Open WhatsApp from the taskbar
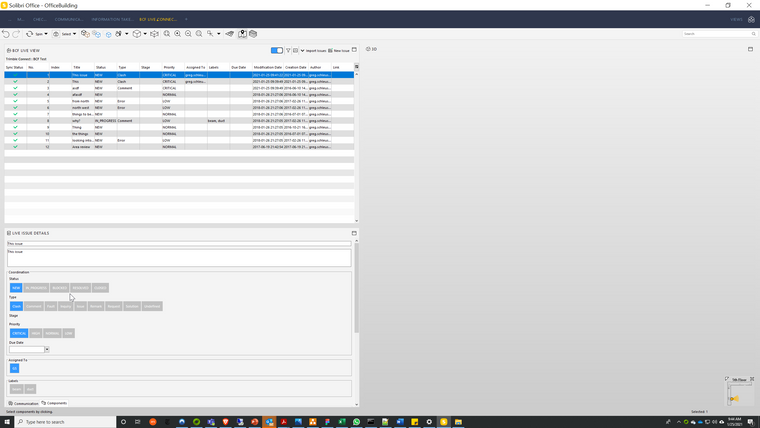The image size is (760, 428). (x=356, y=422)
